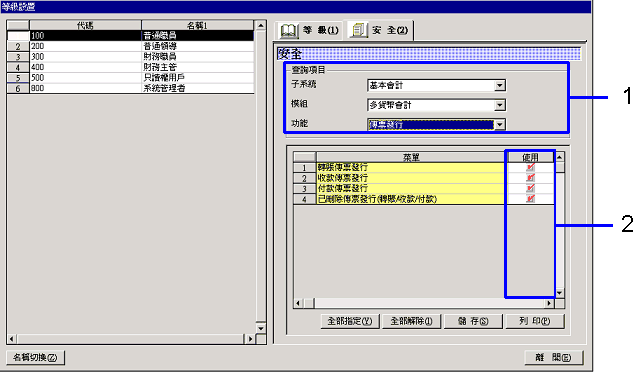Open the 子系統 dropdown arrow
This screenshot has height=373, width=634.
(x=500, y=85)
